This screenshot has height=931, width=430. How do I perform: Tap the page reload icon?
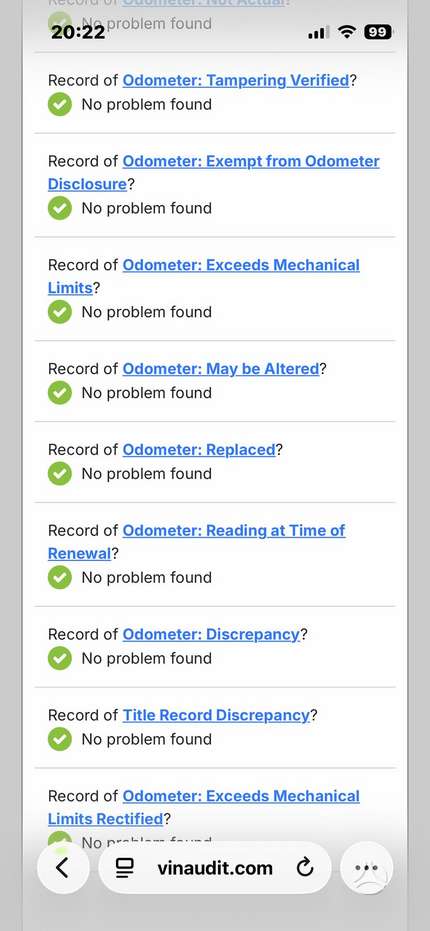(305, 868)
